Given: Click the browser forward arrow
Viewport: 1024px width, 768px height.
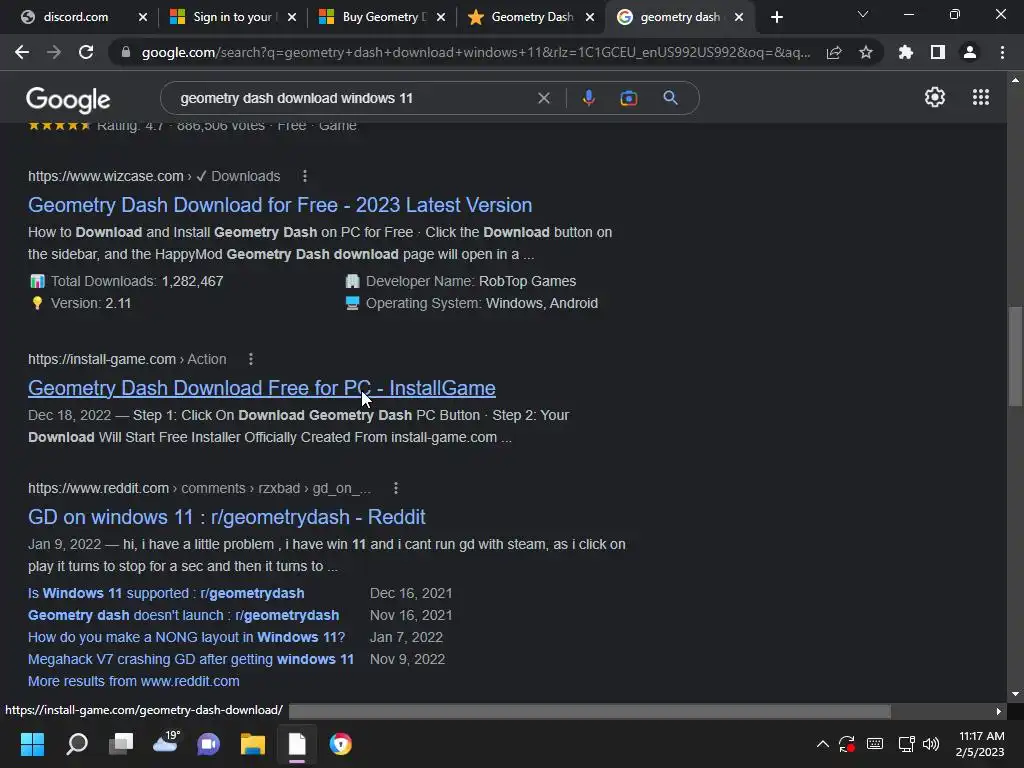Looking at the screenshot, I should (x=54, y=52).
